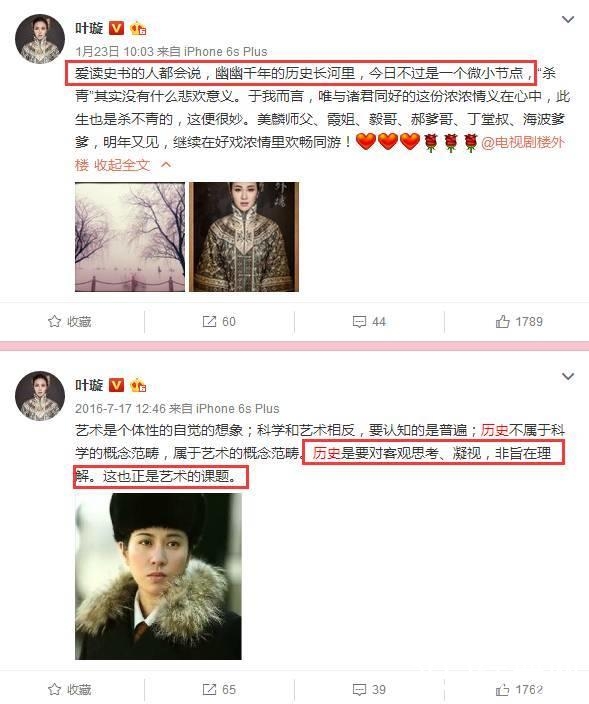The width and height of the screenshot is (589, 704).
Task: Open comments icon showing 39
Action: coord(359,689)
